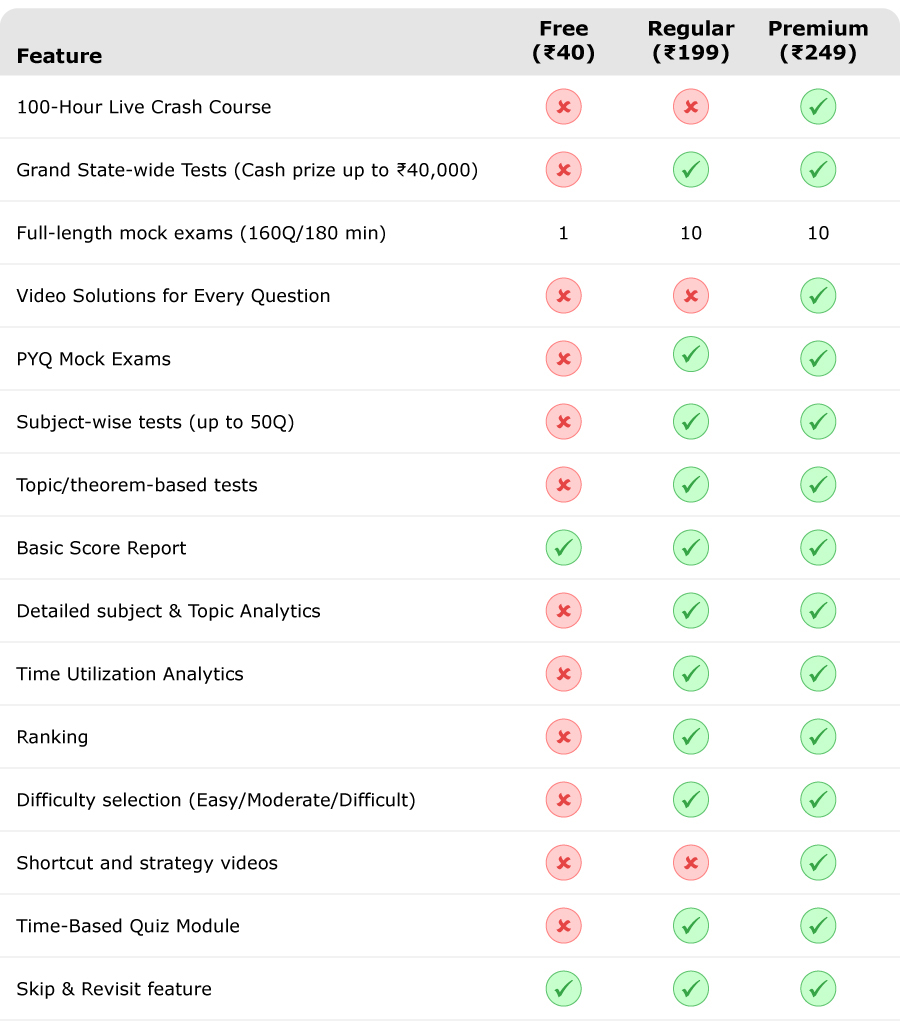Click Regular checkmark for Time-Based Quiz Module
This screenshot has height=1030, width=900.
click(691, 926)
